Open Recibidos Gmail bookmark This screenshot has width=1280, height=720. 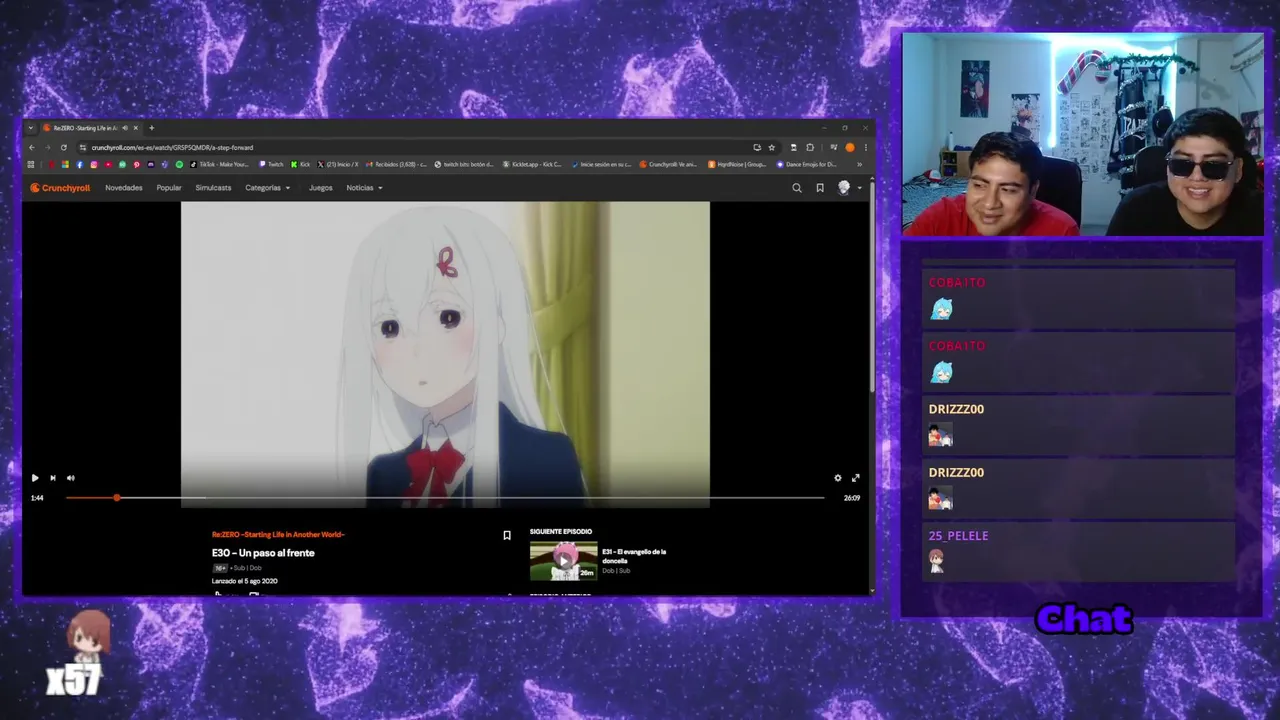pos(396,164)
